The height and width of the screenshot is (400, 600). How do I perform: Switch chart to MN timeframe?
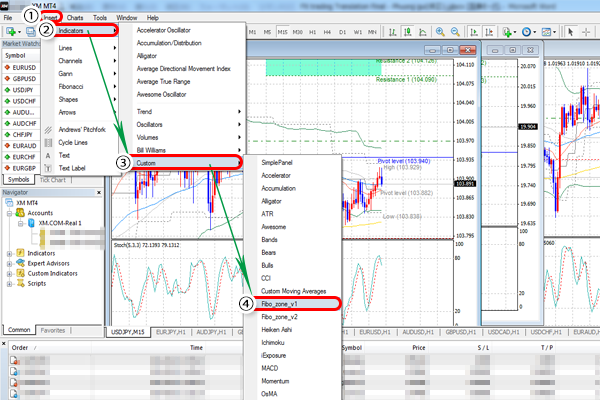click(x=372, y=32)
